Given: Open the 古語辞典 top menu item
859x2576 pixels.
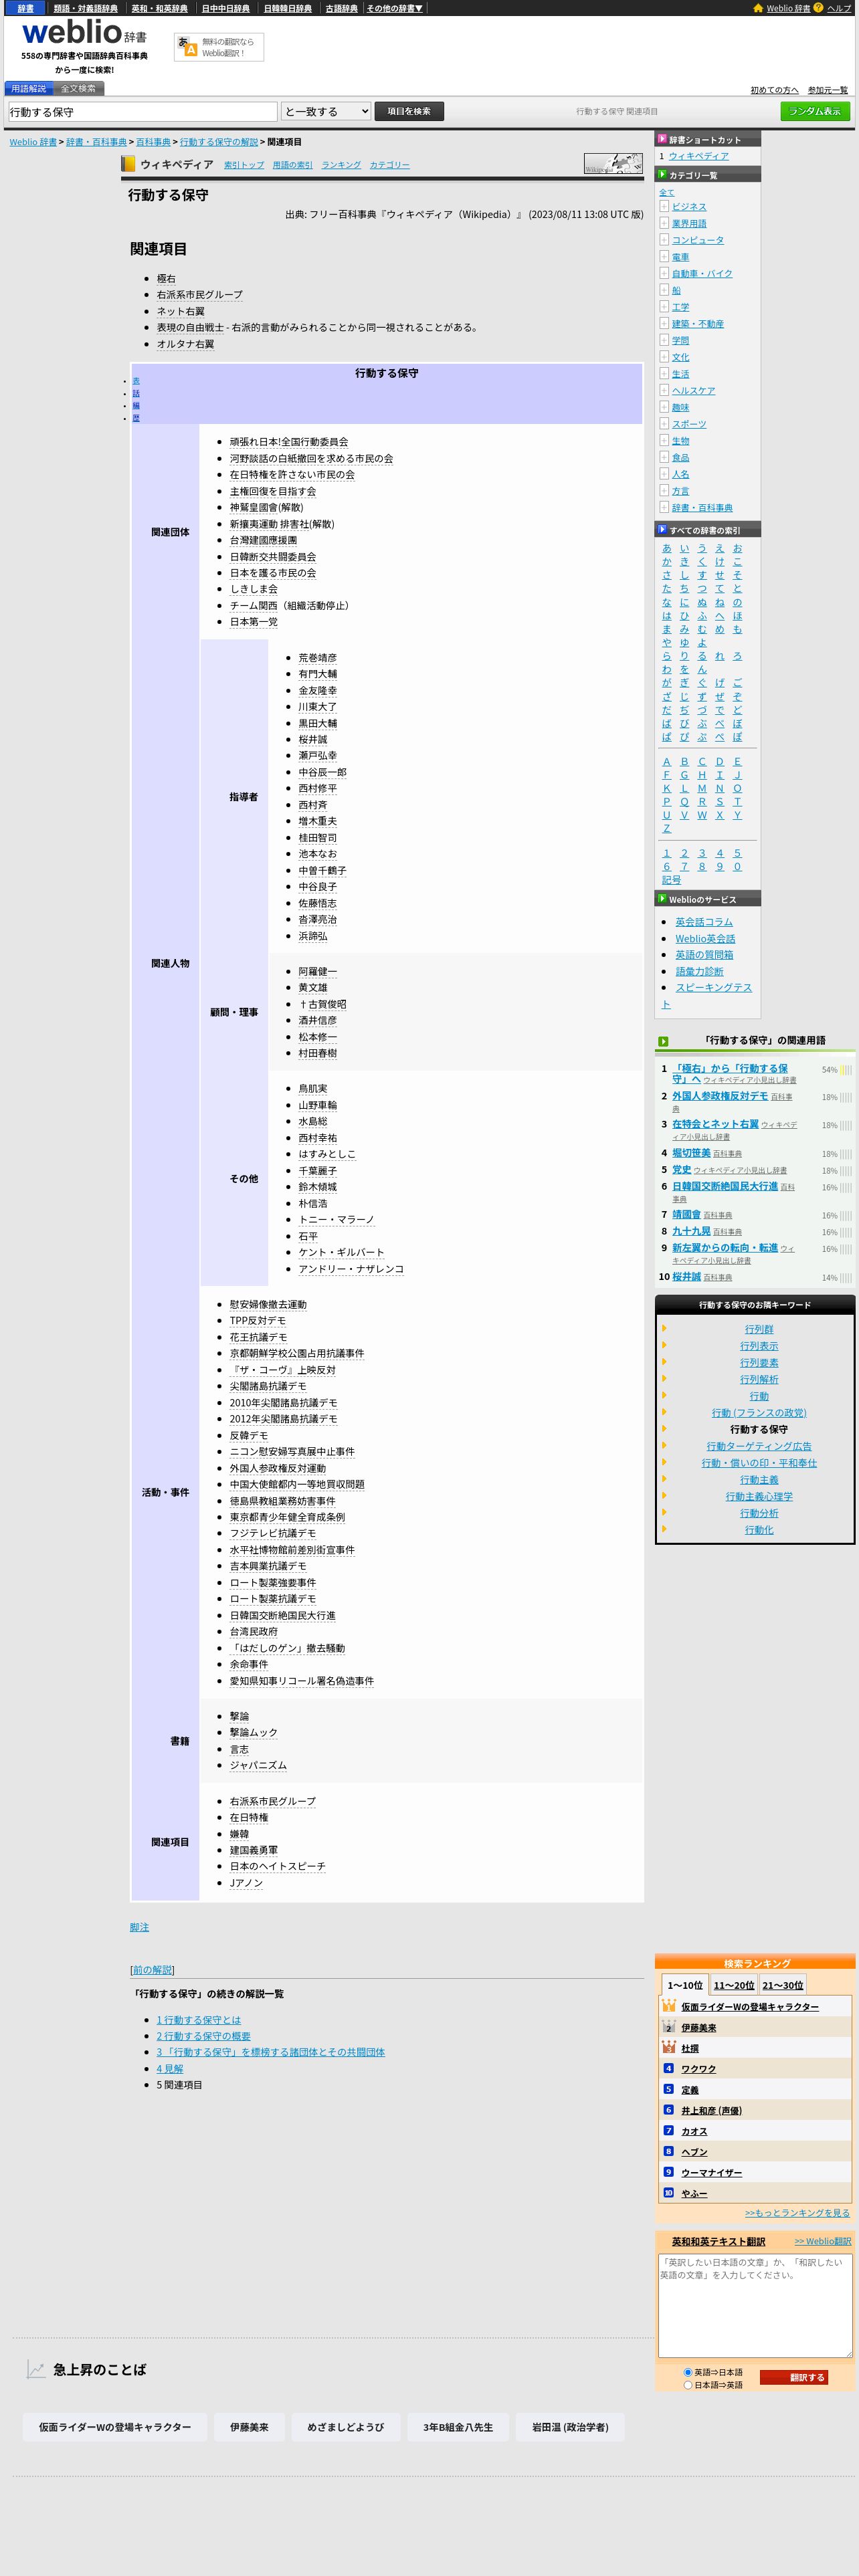Looking at the screenshot, I should [x=341, y=8].
